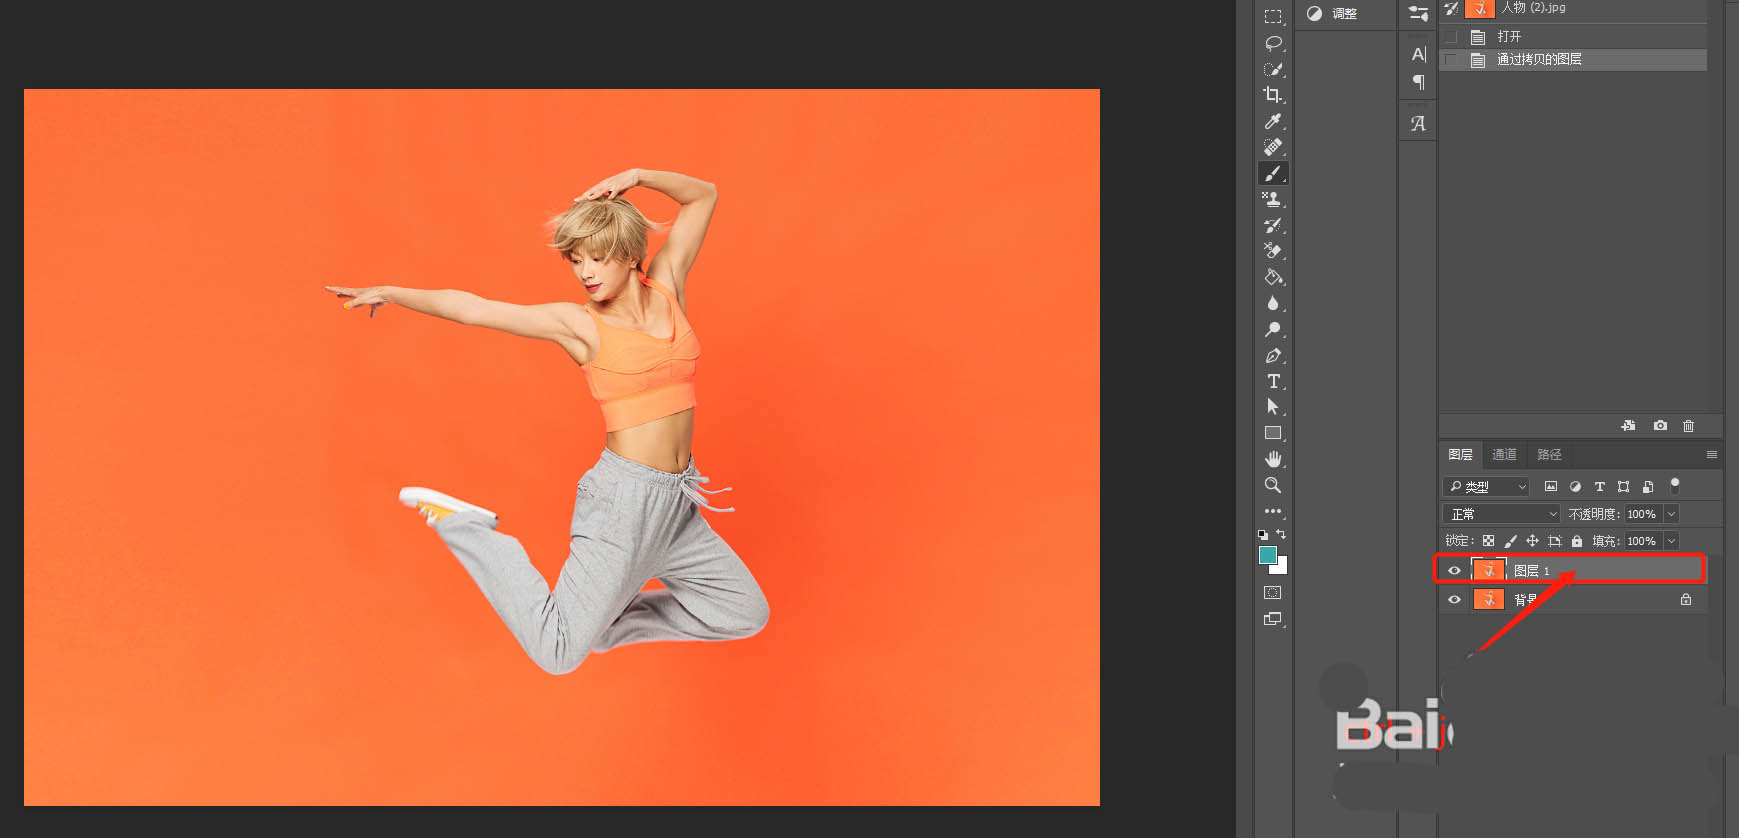Select the Eyedropper tool
Image resolution: width=1739 pixels, height=838 pixels.
(1272, 121)
